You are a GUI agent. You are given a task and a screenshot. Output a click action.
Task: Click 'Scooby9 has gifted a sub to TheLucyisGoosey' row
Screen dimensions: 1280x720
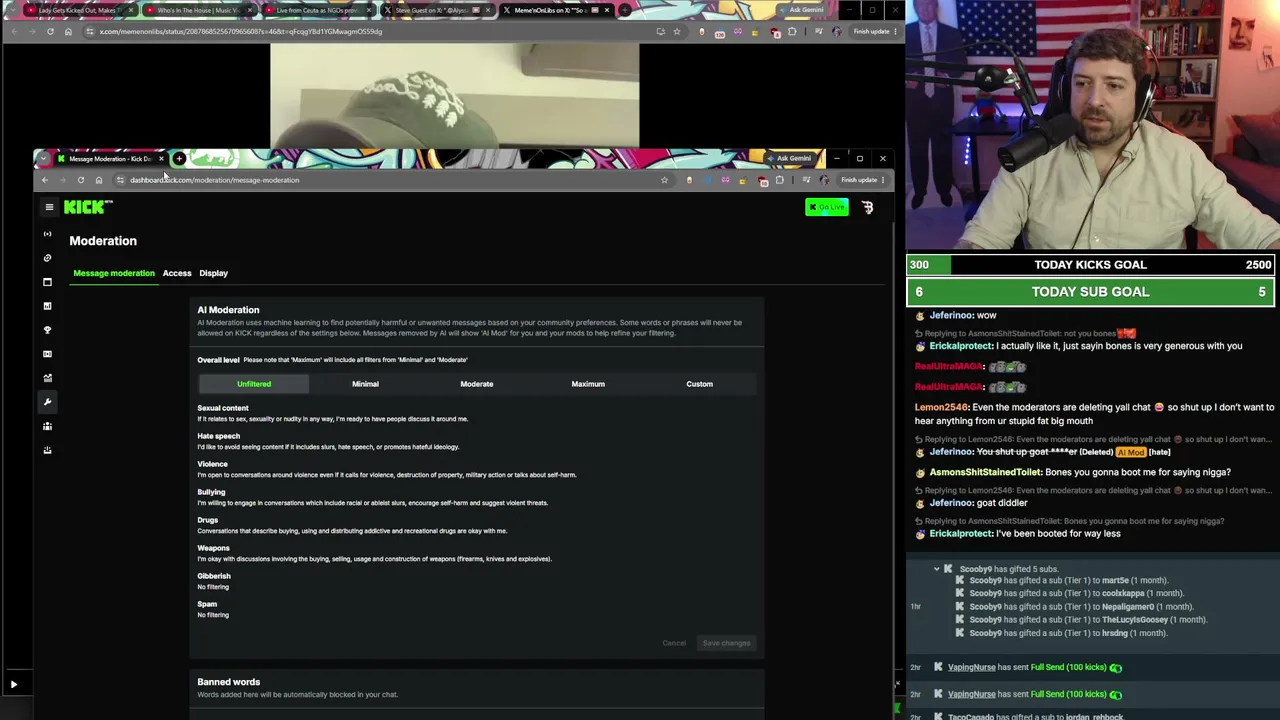click(1081, 620)
